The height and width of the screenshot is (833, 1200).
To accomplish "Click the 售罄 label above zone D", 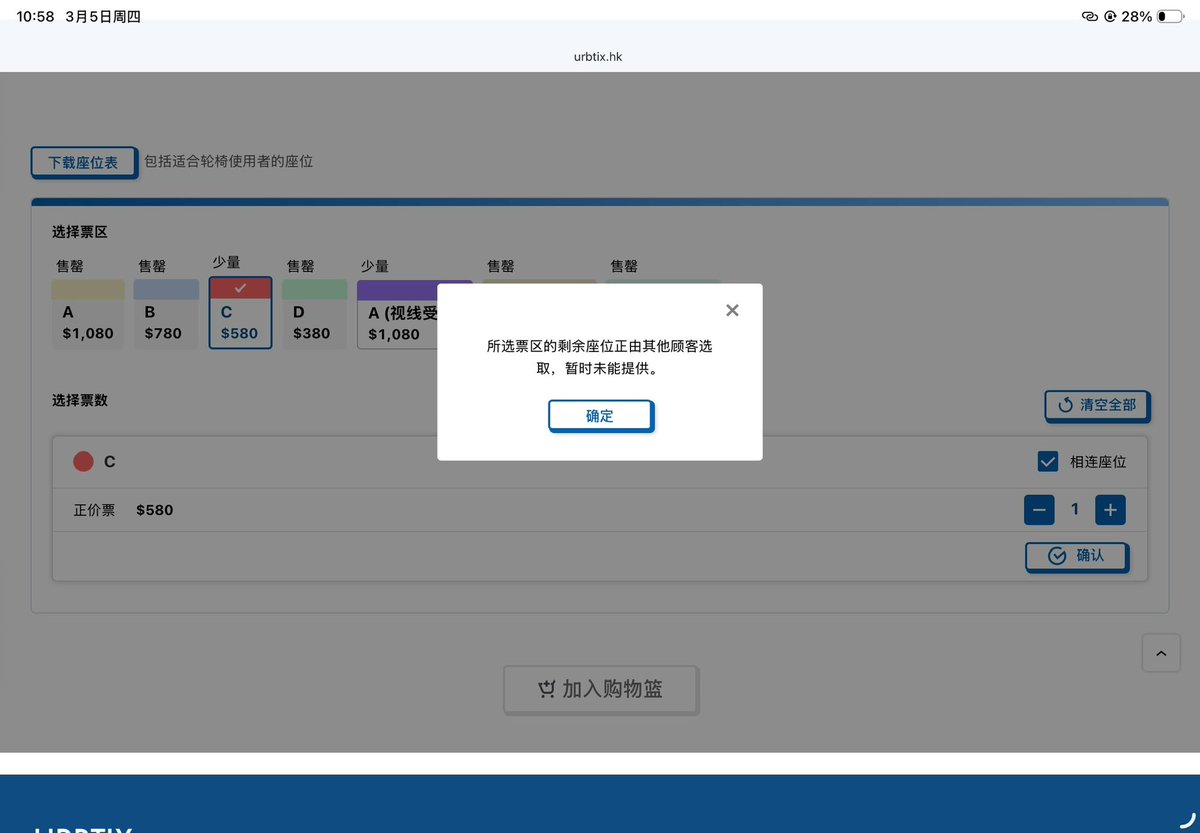I will [301, 266].
